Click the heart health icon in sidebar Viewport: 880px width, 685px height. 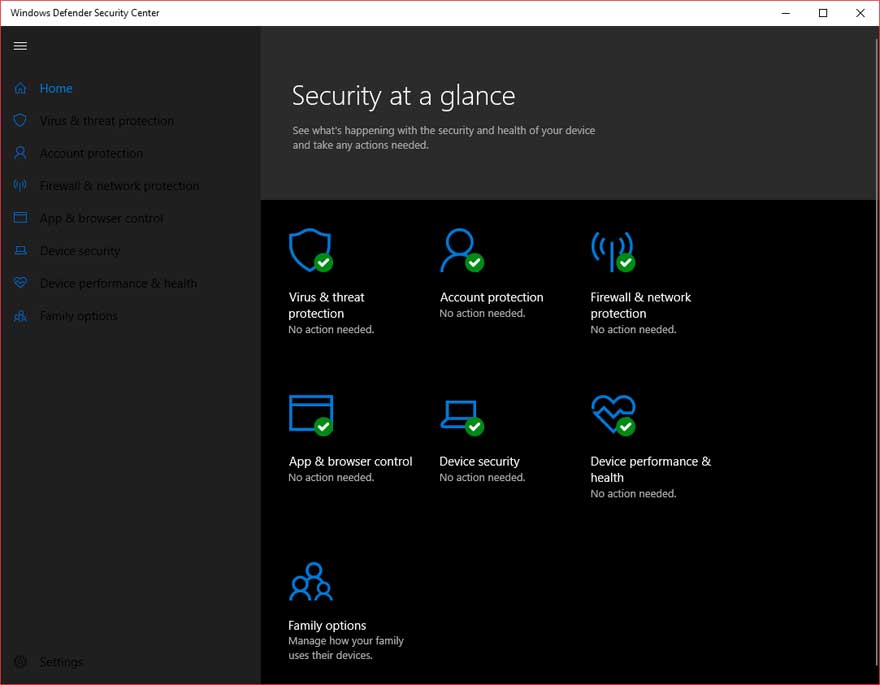point(20,283)
